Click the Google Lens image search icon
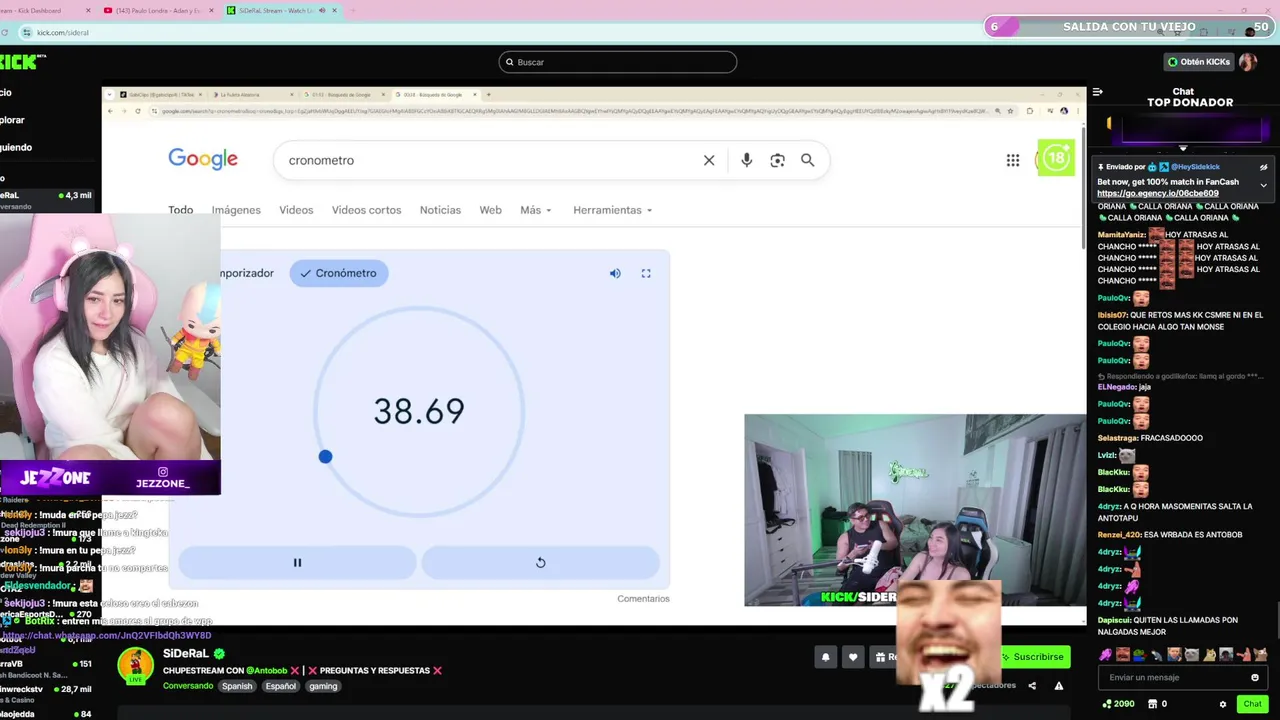The height and width of the screenshot is (720, 1280). 777,160
